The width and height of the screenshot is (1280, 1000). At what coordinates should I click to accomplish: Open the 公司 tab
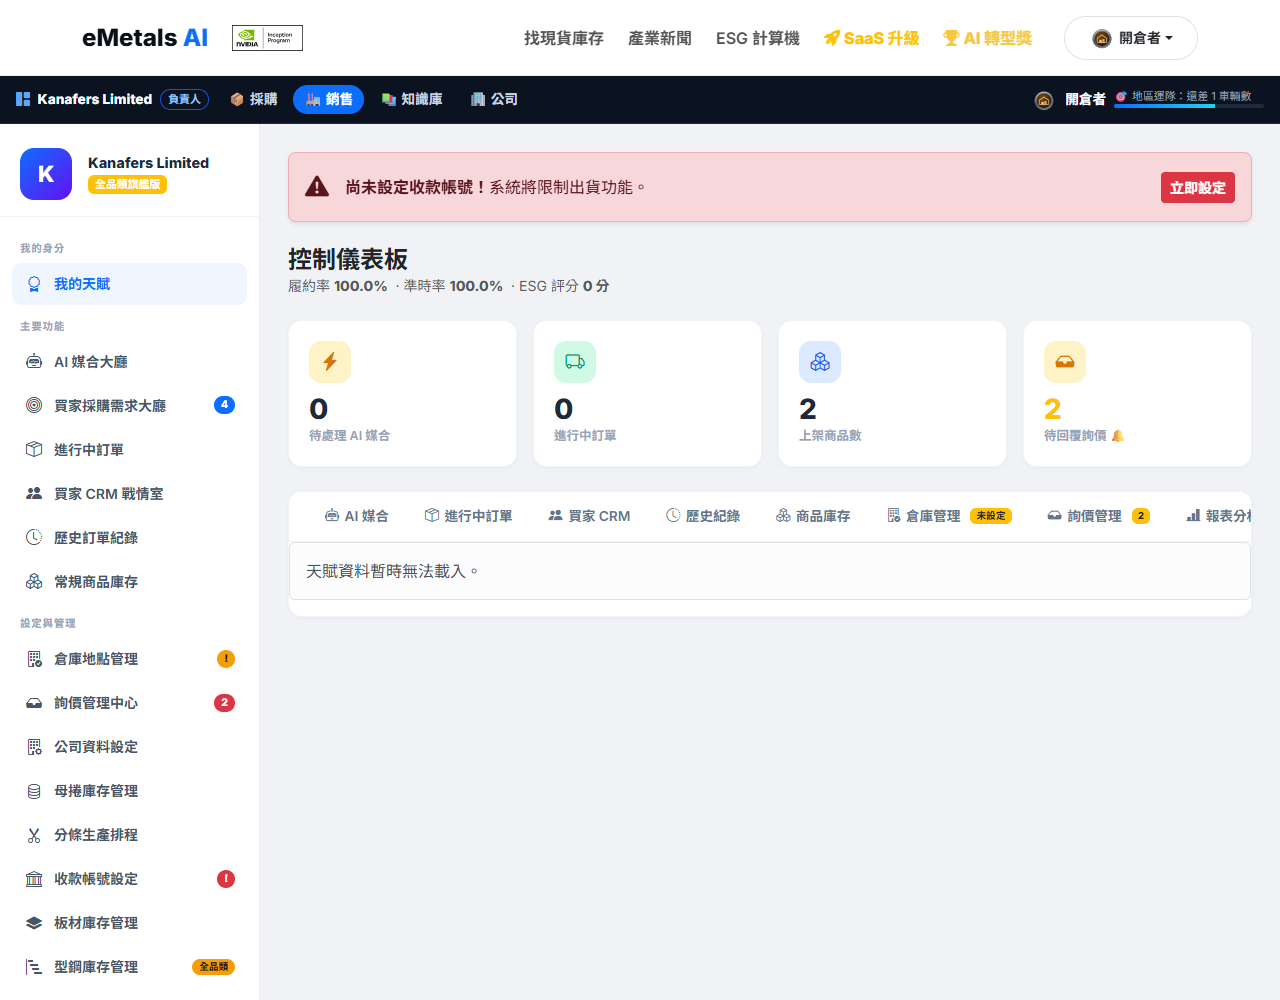(x=494, y=99)
